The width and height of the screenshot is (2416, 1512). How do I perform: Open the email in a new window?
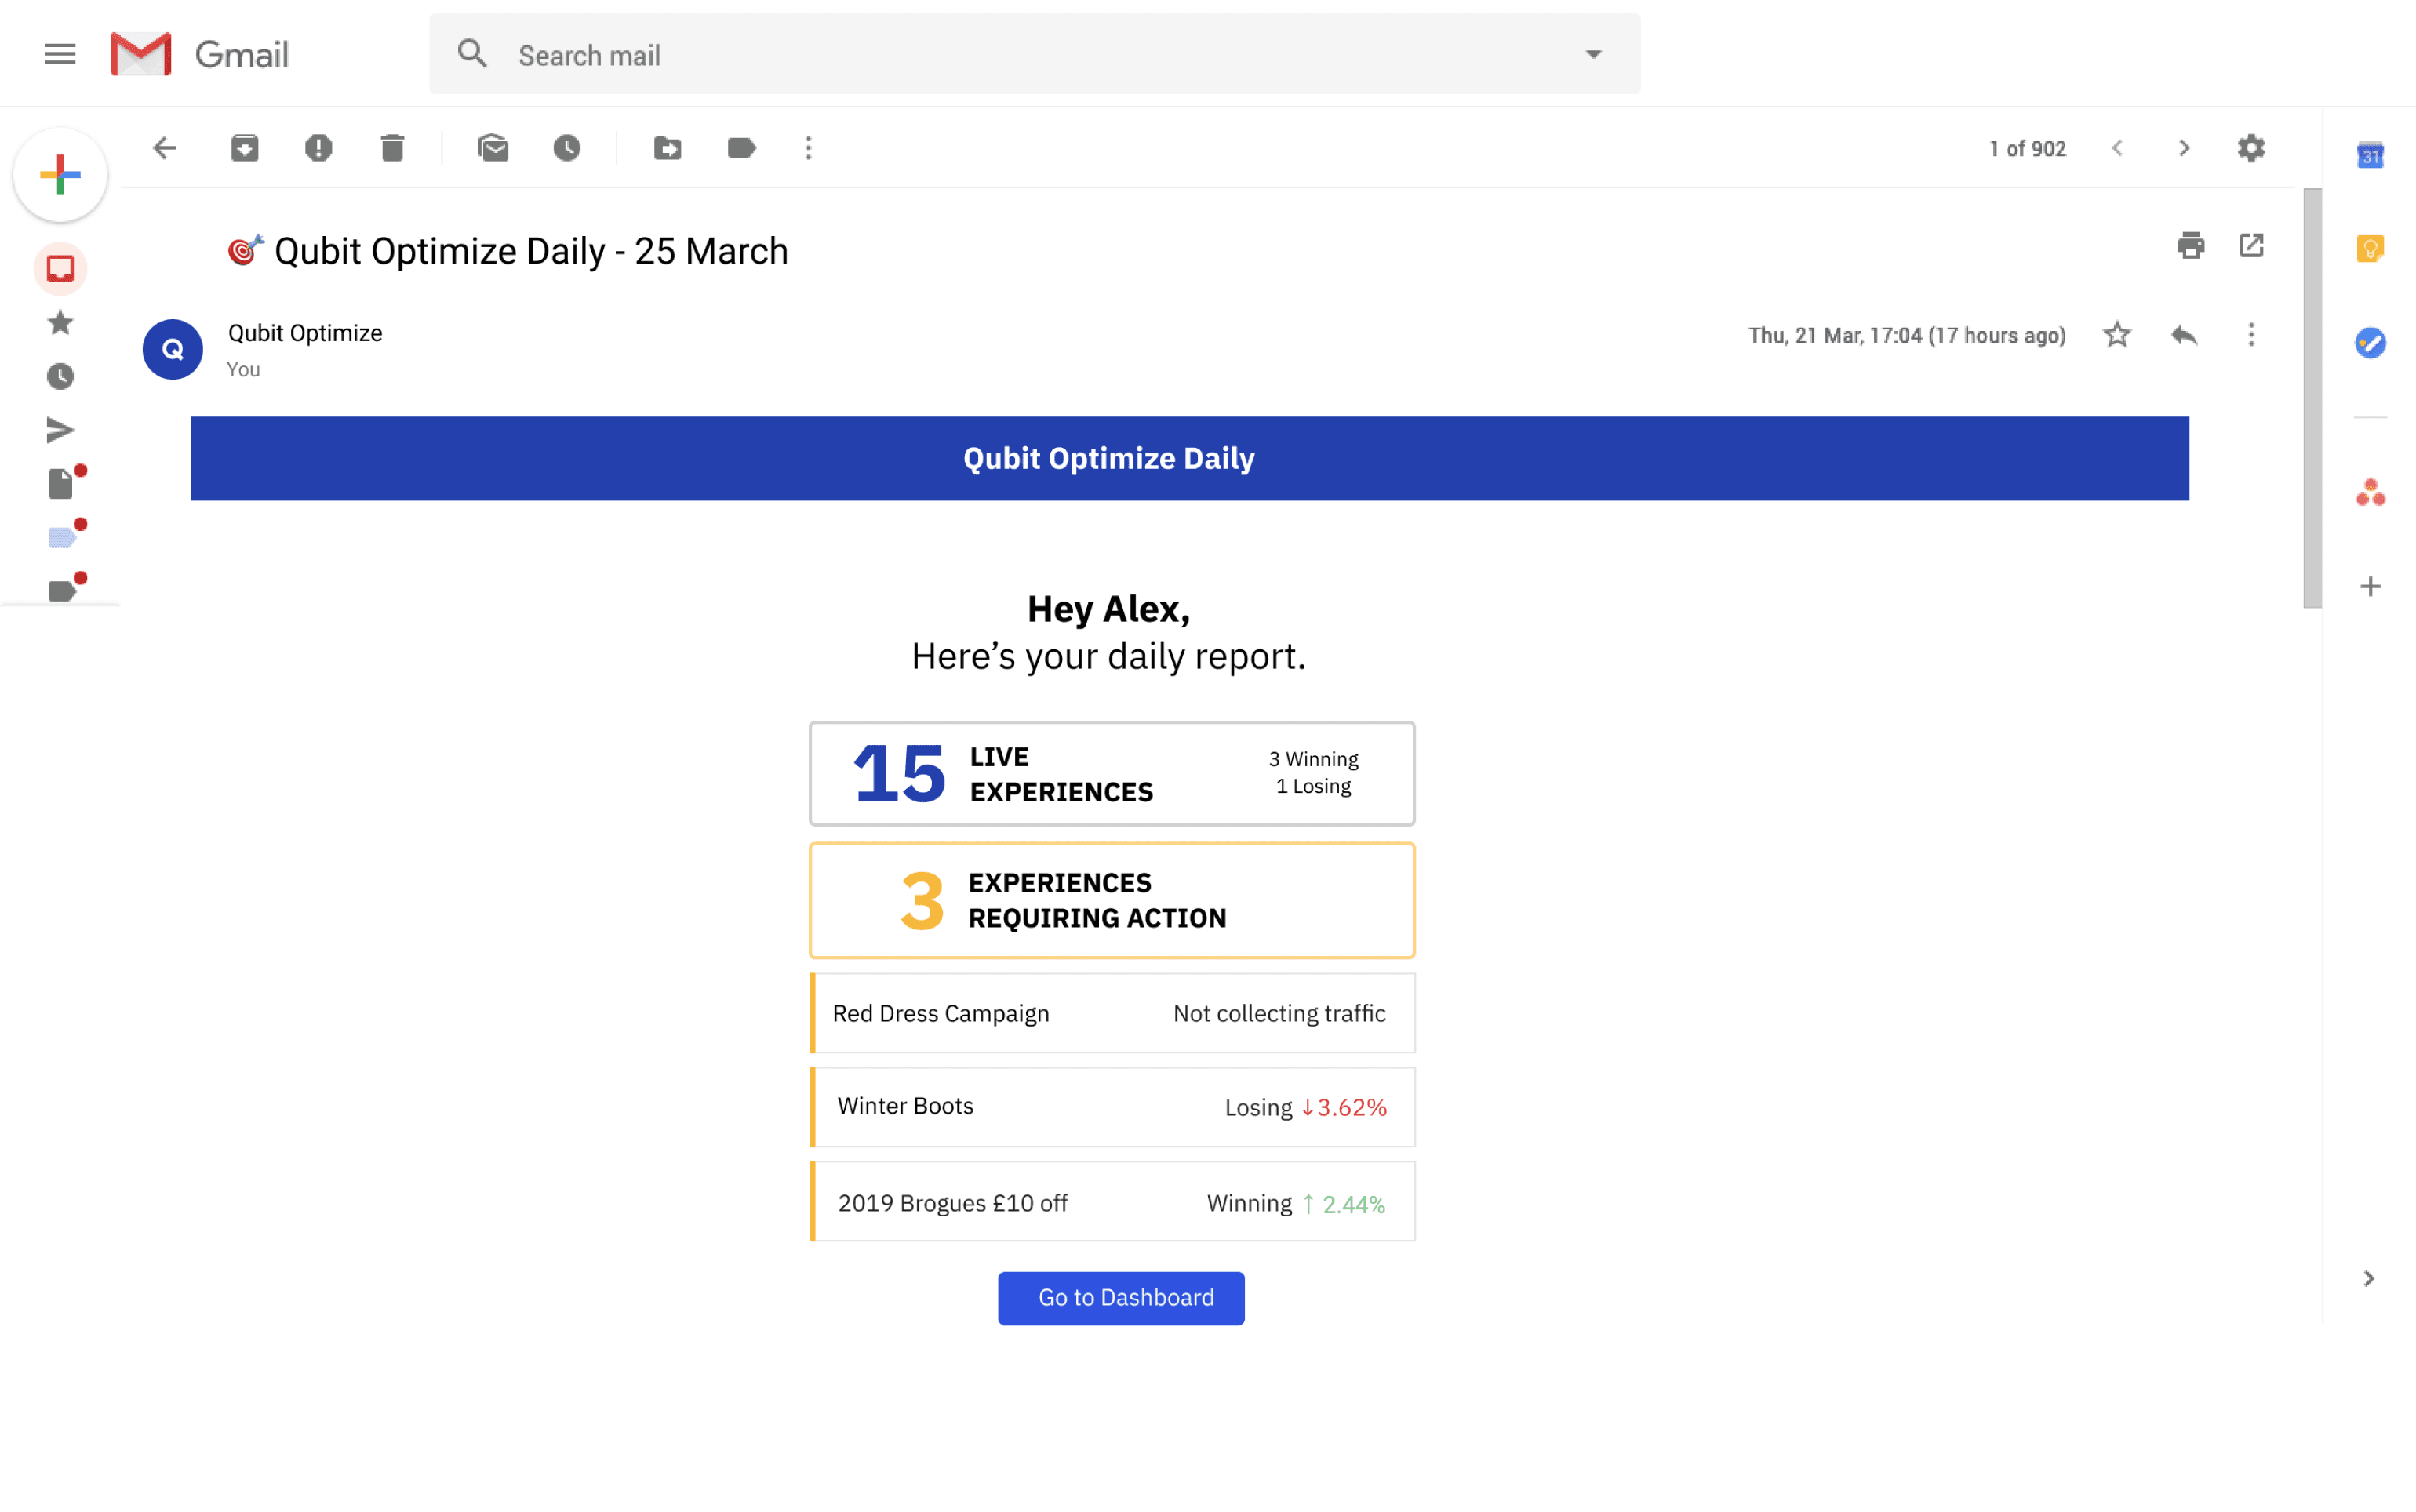point(2251,245)
